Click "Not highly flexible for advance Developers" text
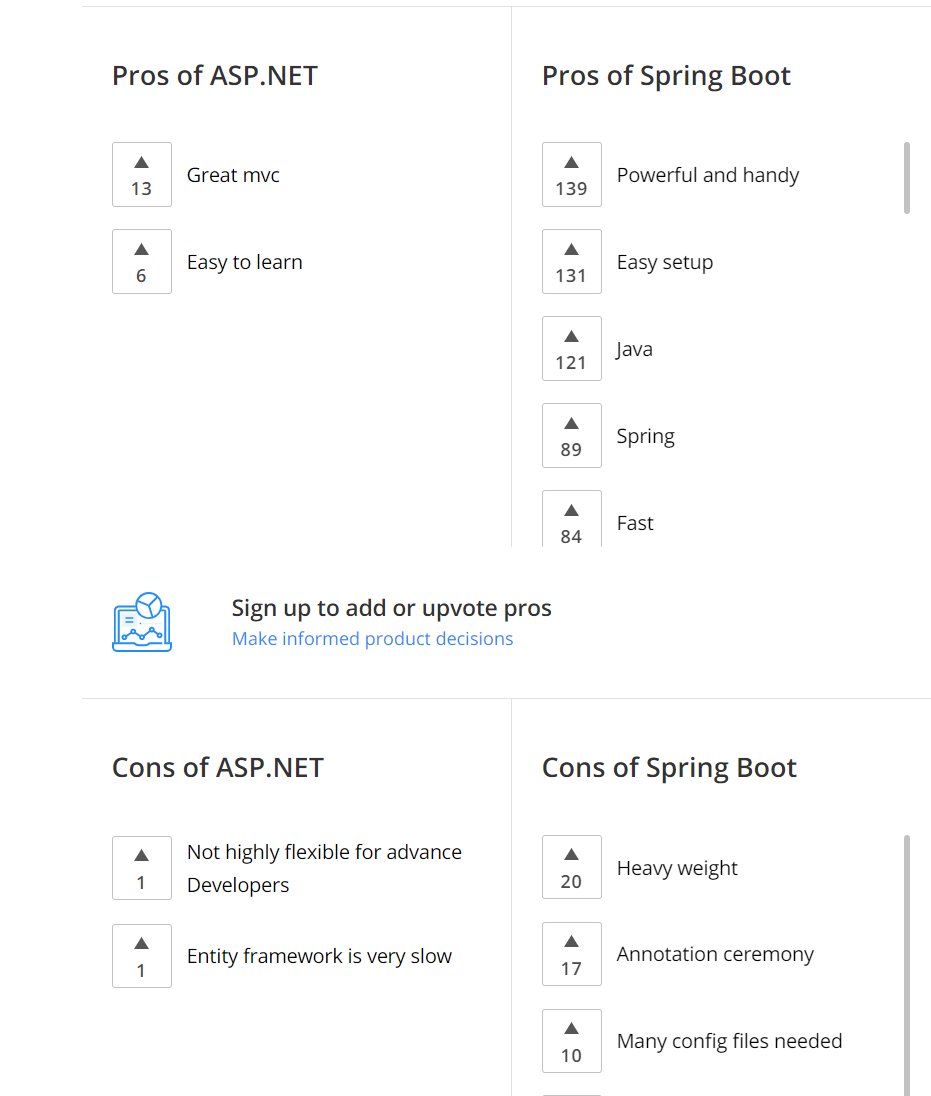The height and width of the screenshot is (1096, 931). tap(324, 868)
